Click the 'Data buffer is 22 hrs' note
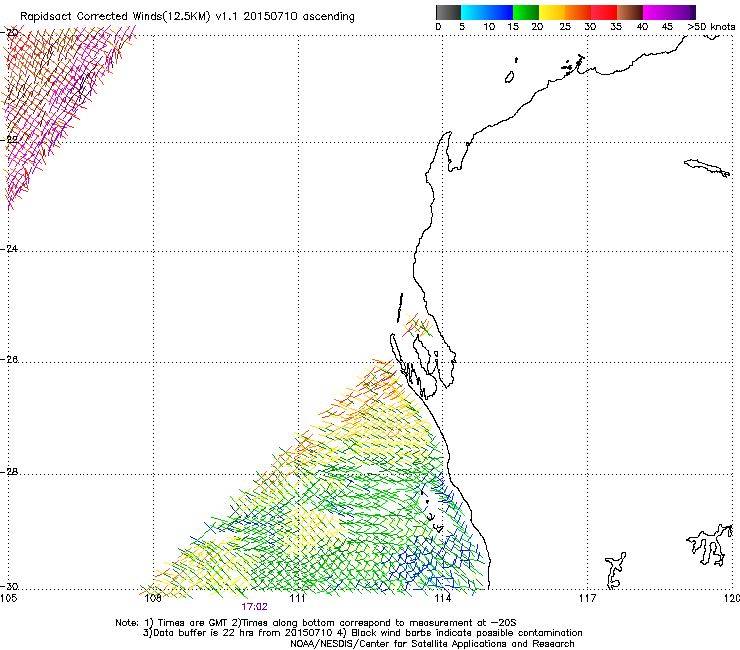This screenshot has height=650, width=740. point(362,633)
